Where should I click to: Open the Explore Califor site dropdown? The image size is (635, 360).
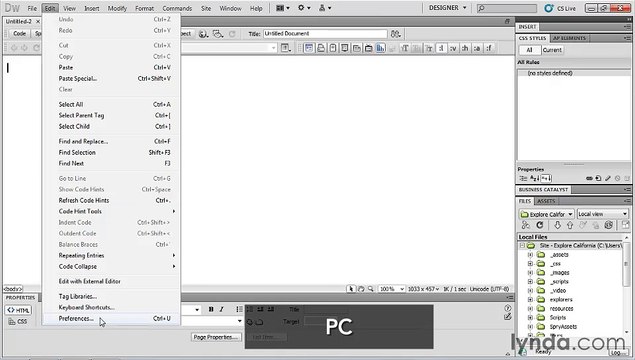(547, 214)
